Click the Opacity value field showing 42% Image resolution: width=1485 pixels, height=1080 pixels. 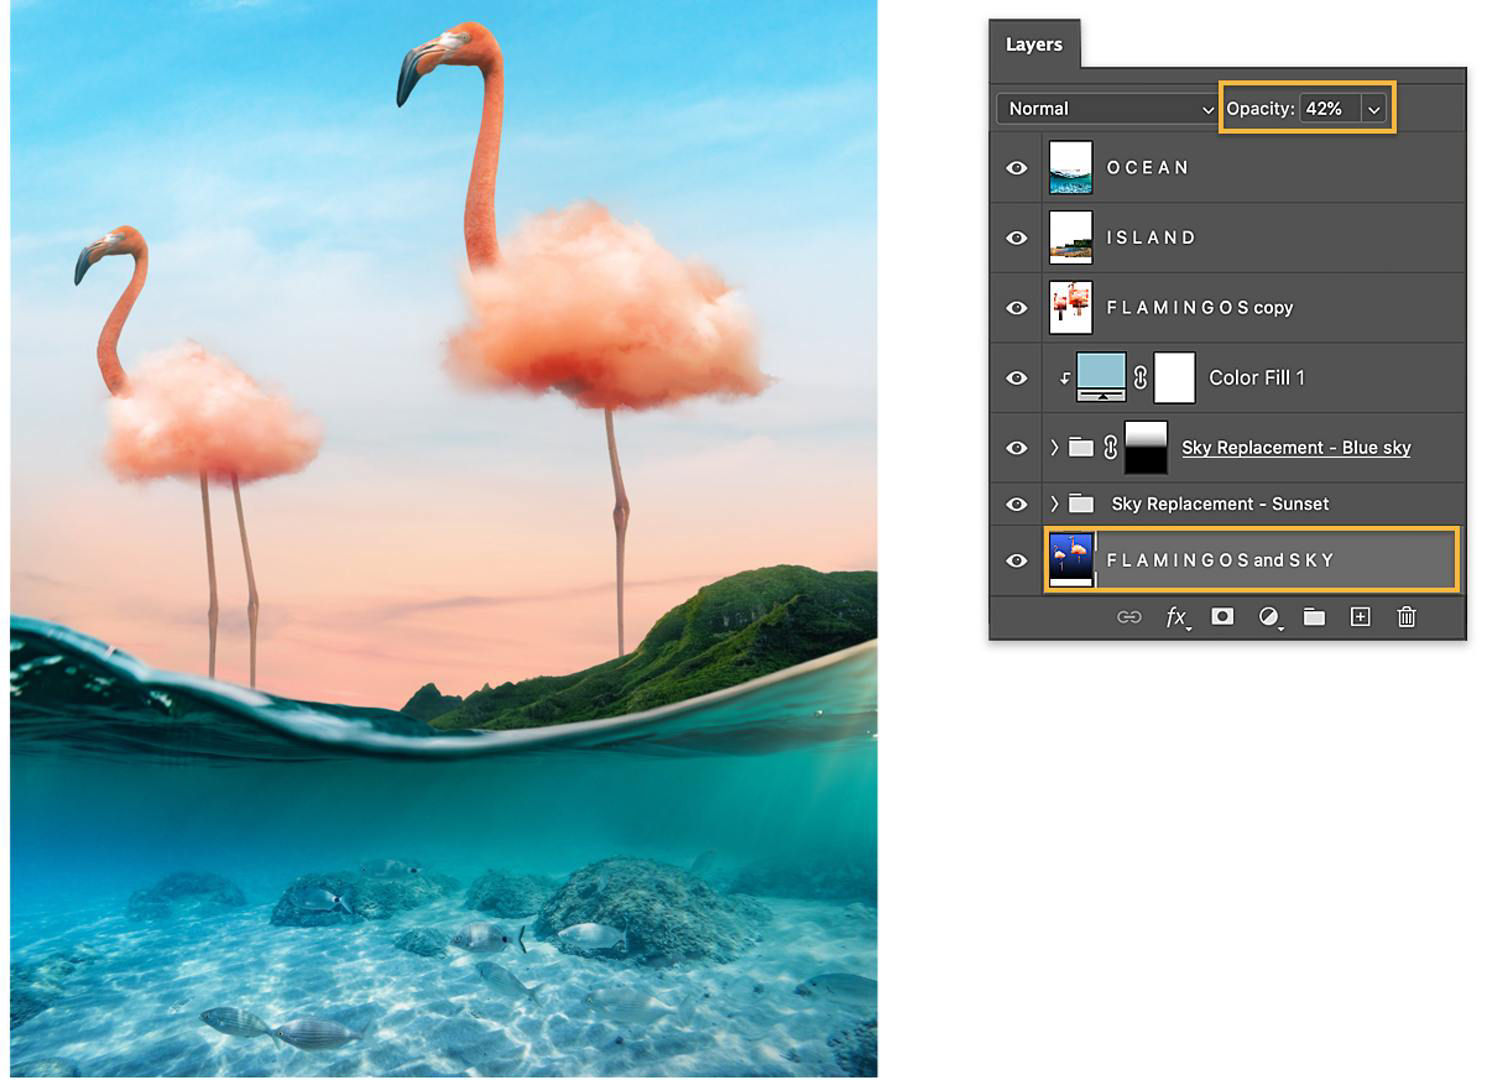click(1328, 108)
